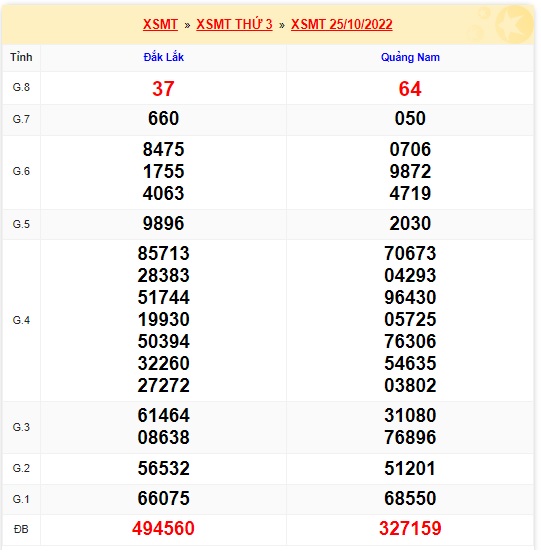Image resolution: width=541 pixels, height=556 pixels.
Task: Click the G.2 row label
Action: (x=21, y=468)
